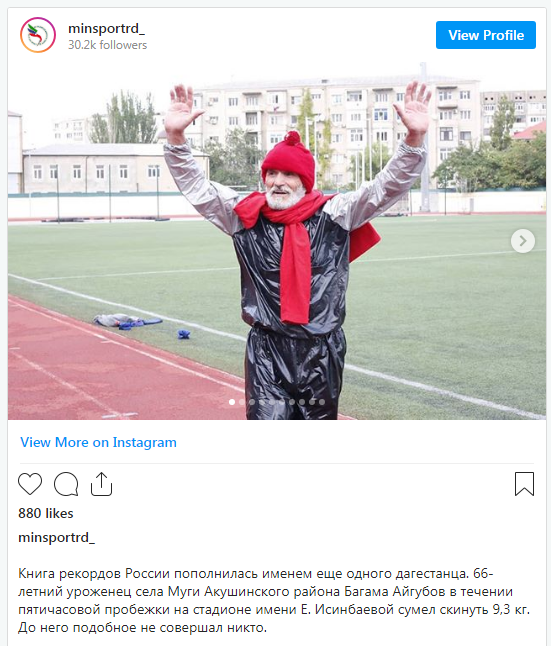Advance carousel with right arrow

[x=523, y=241]
